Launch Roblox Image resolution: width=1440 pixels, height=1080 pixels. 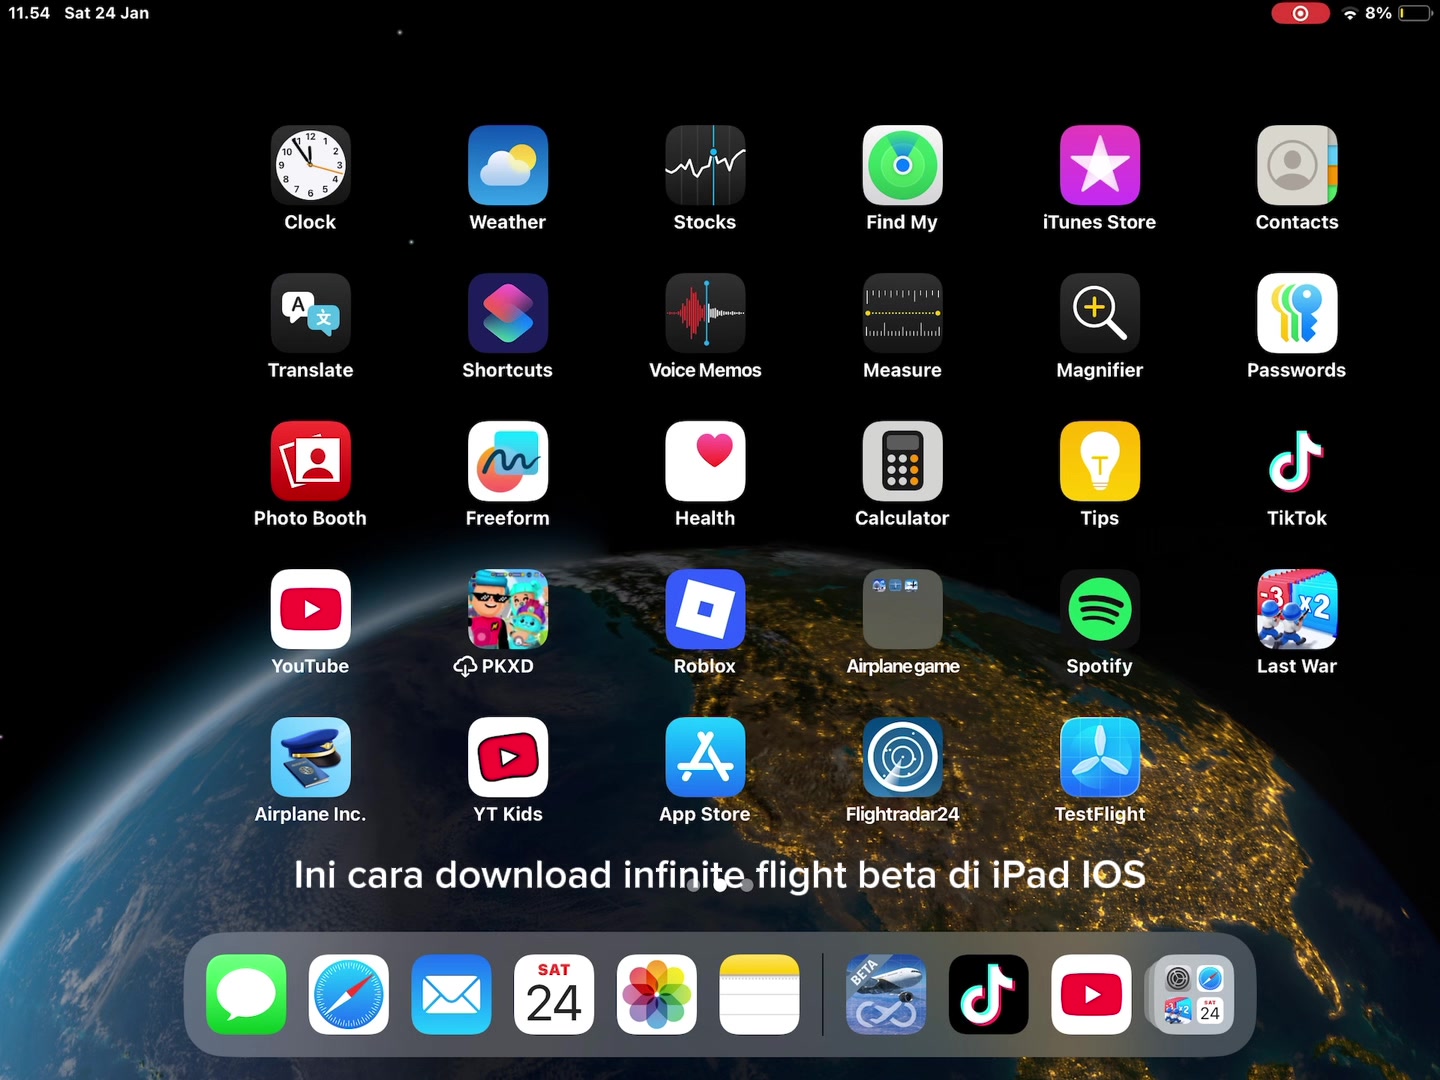pos(705,609)
